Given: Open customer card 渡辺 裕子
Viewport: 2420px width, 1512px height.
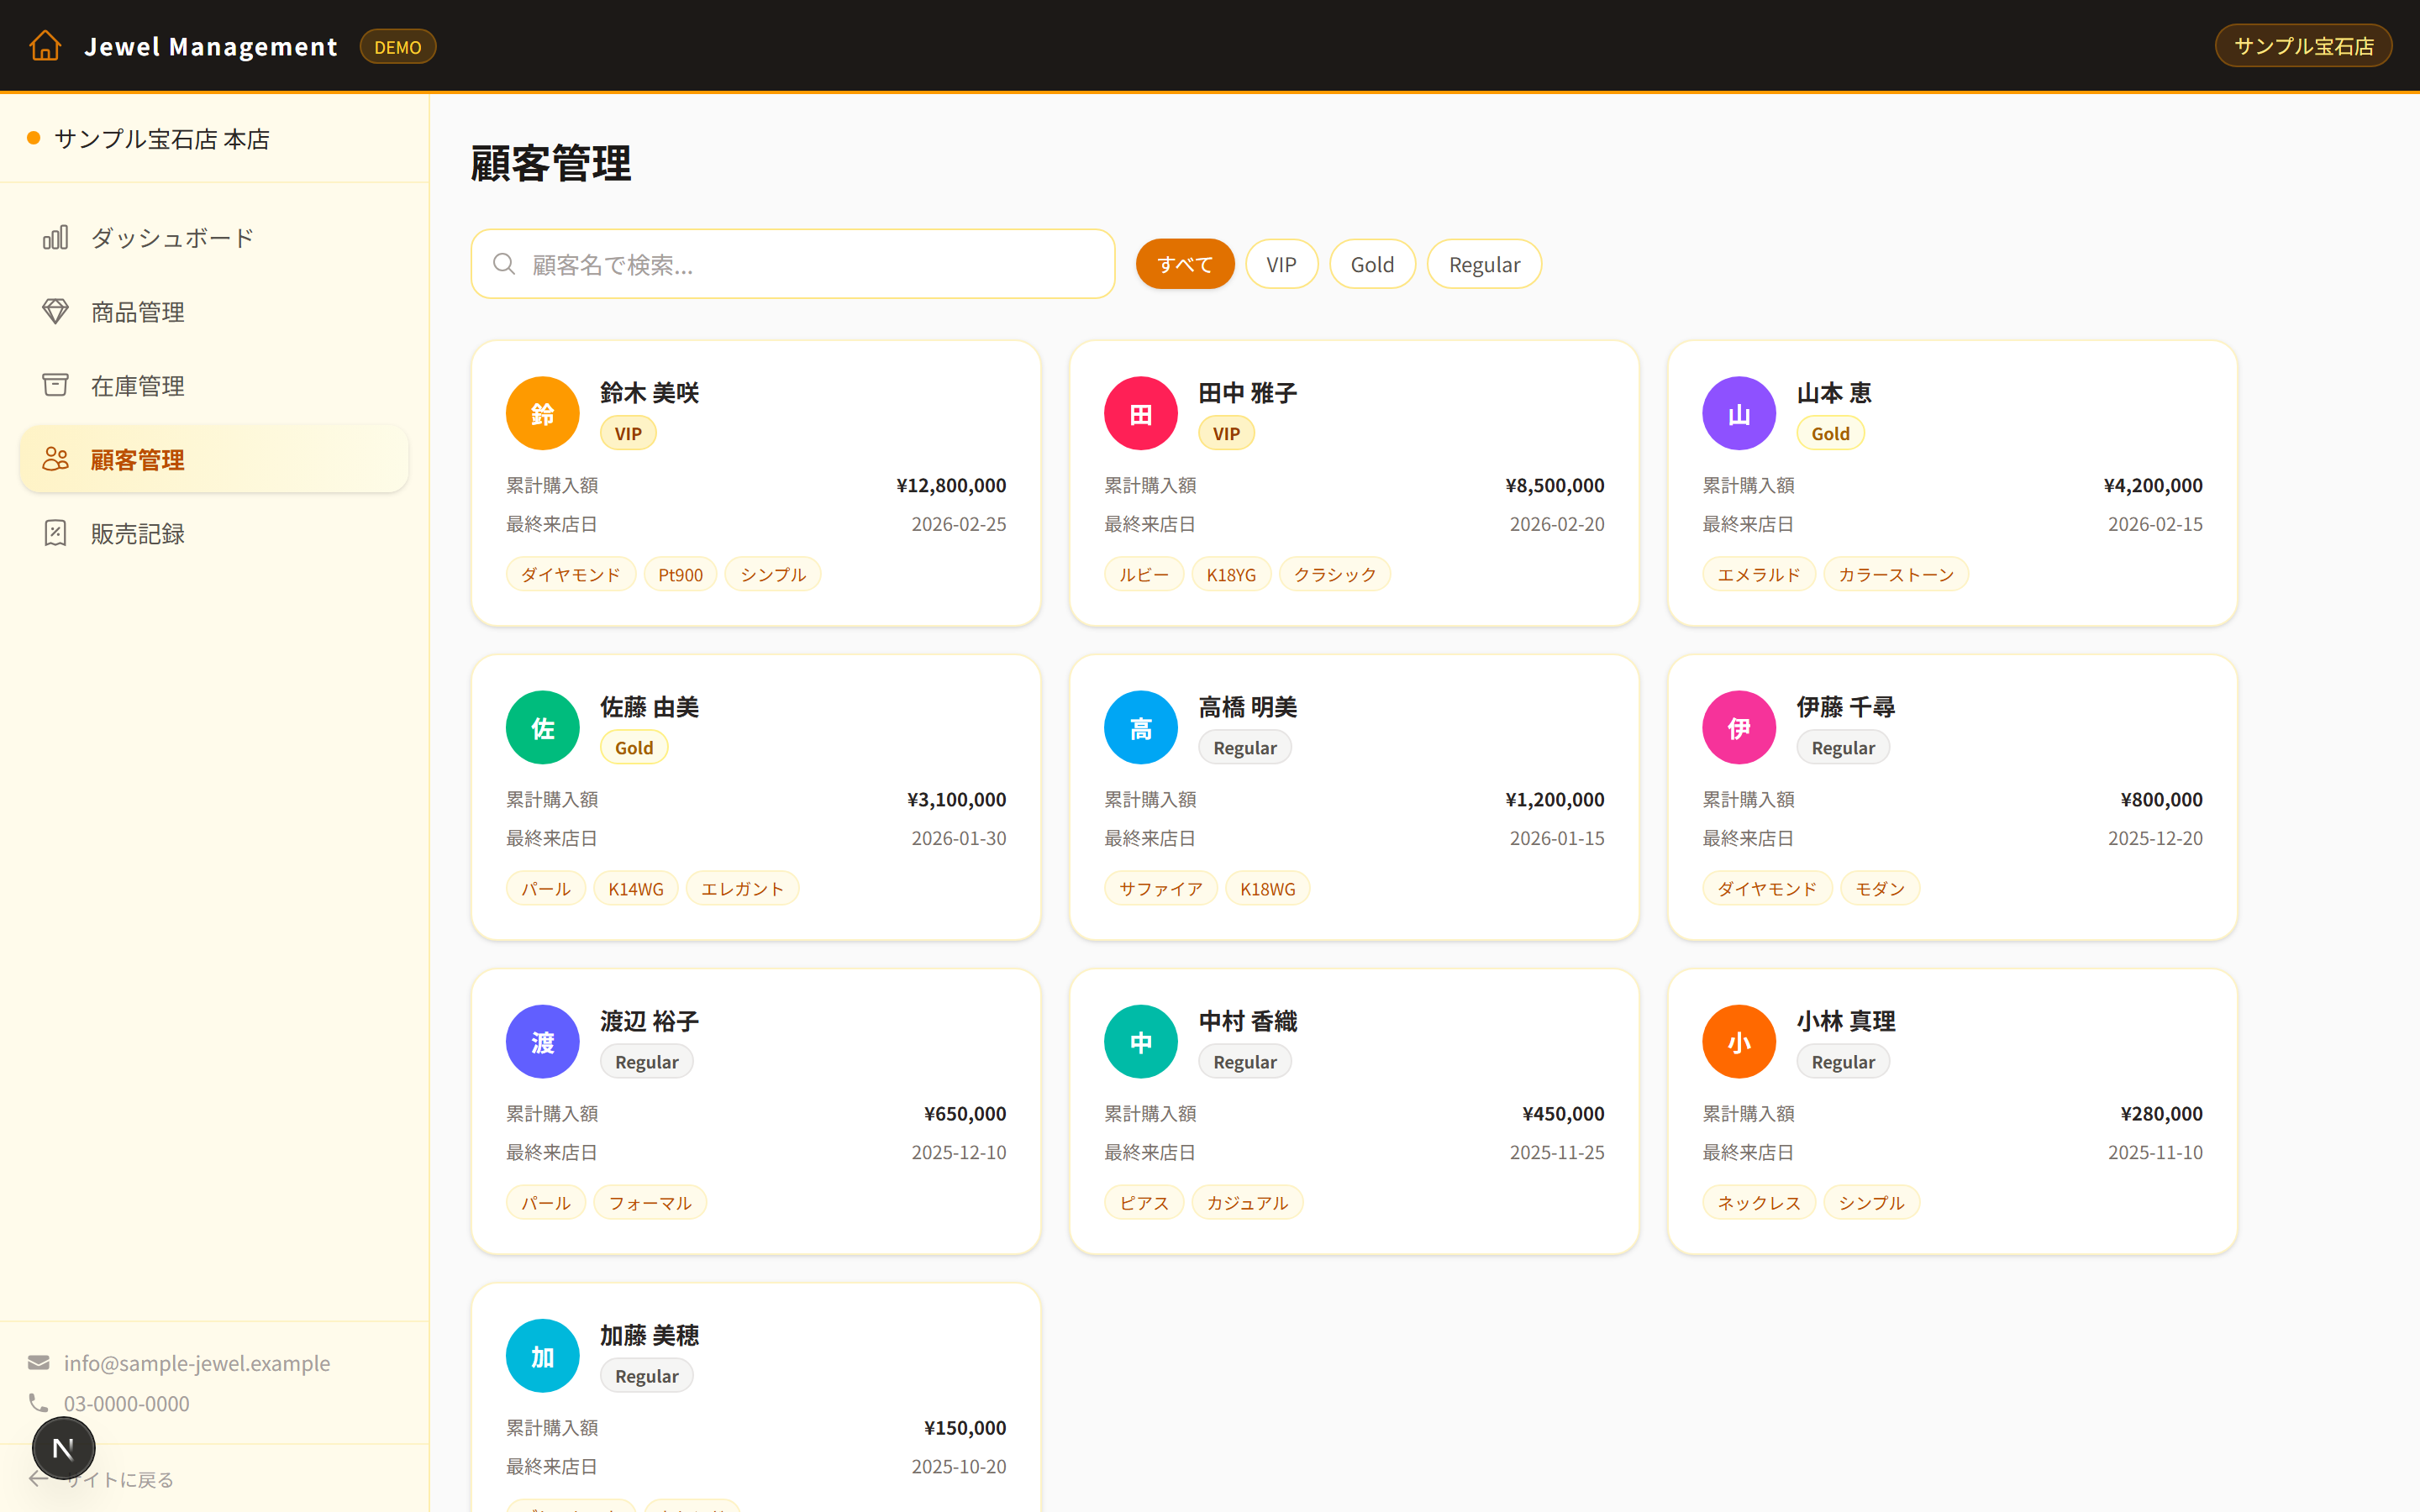Looking at the screenshot, I should pos(756,1111).
